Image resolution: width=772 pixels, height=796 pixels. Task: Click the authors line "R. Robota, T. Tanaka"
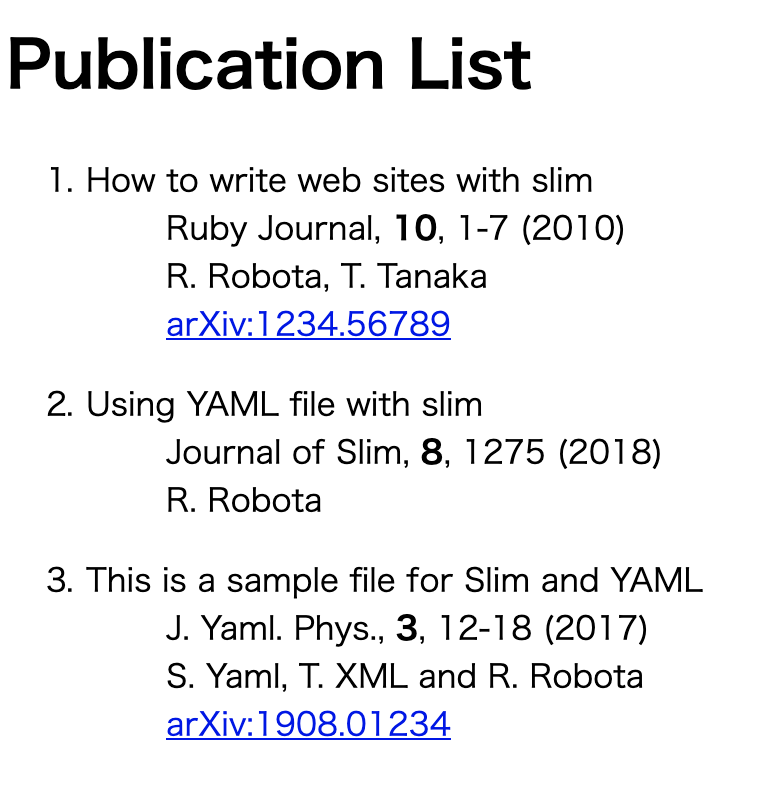(326, 276)
